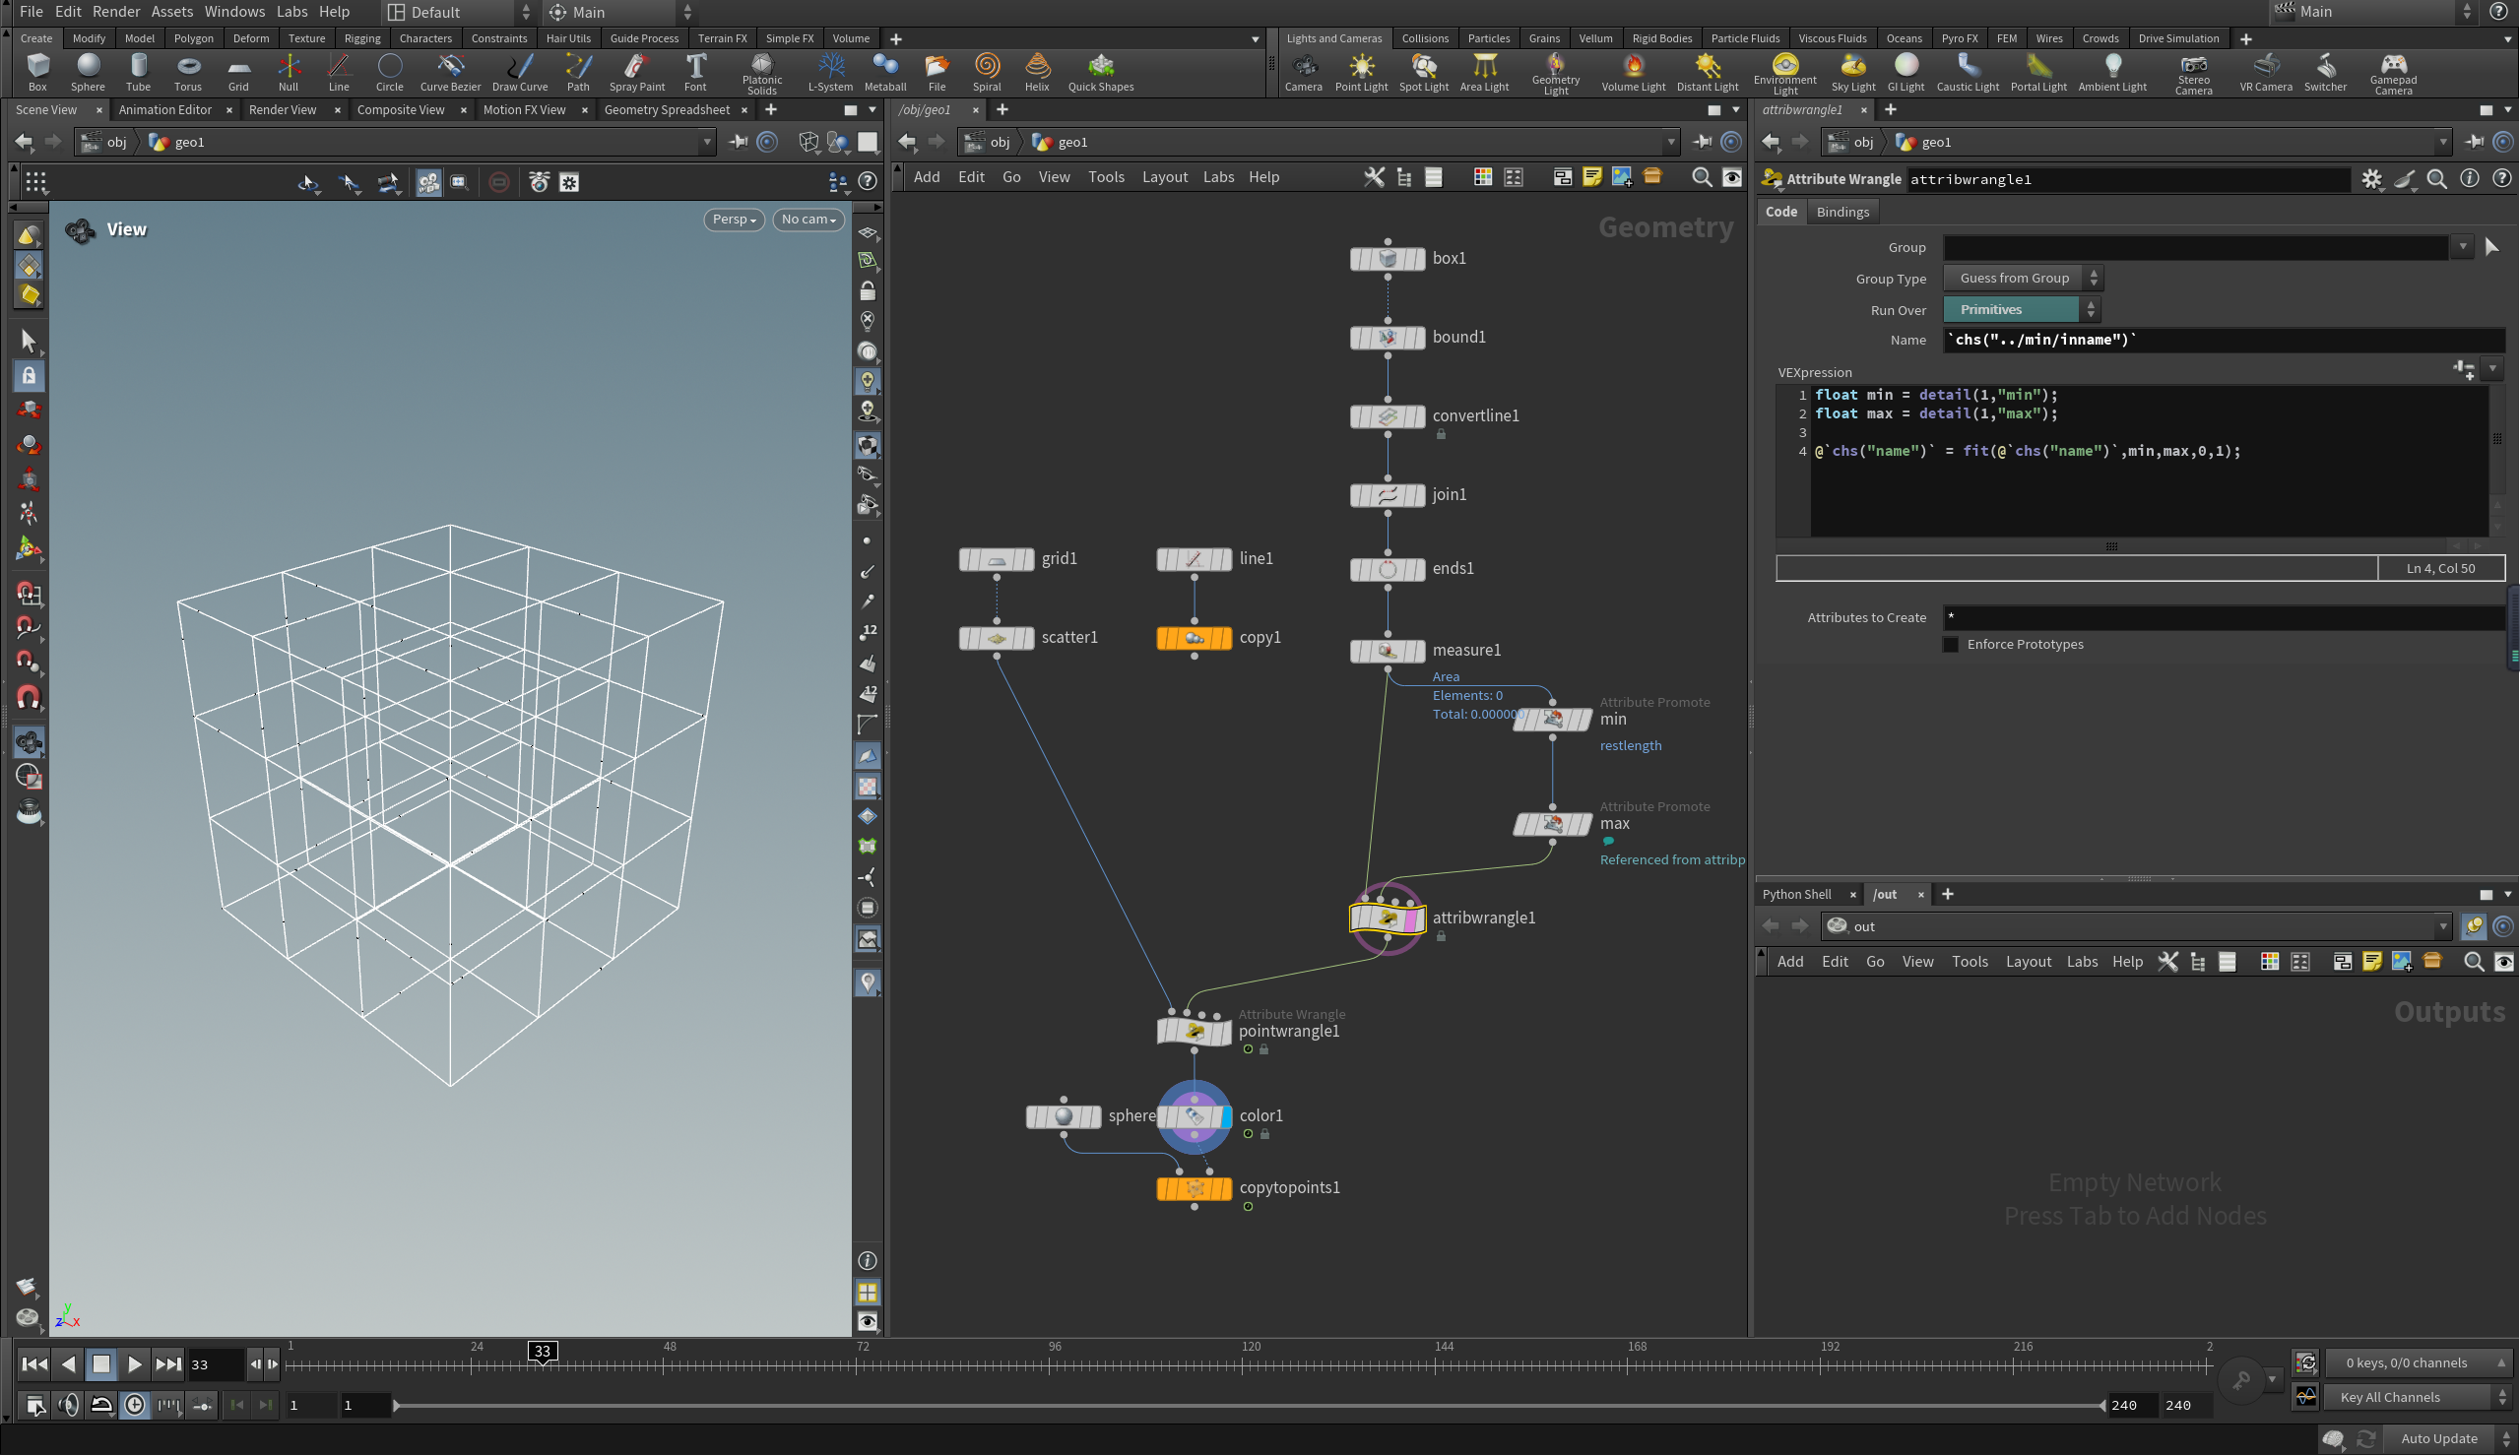Screen dimensions: 2520x1456
Task: Open the No cam camera dropdown
Action: [808, 219]
